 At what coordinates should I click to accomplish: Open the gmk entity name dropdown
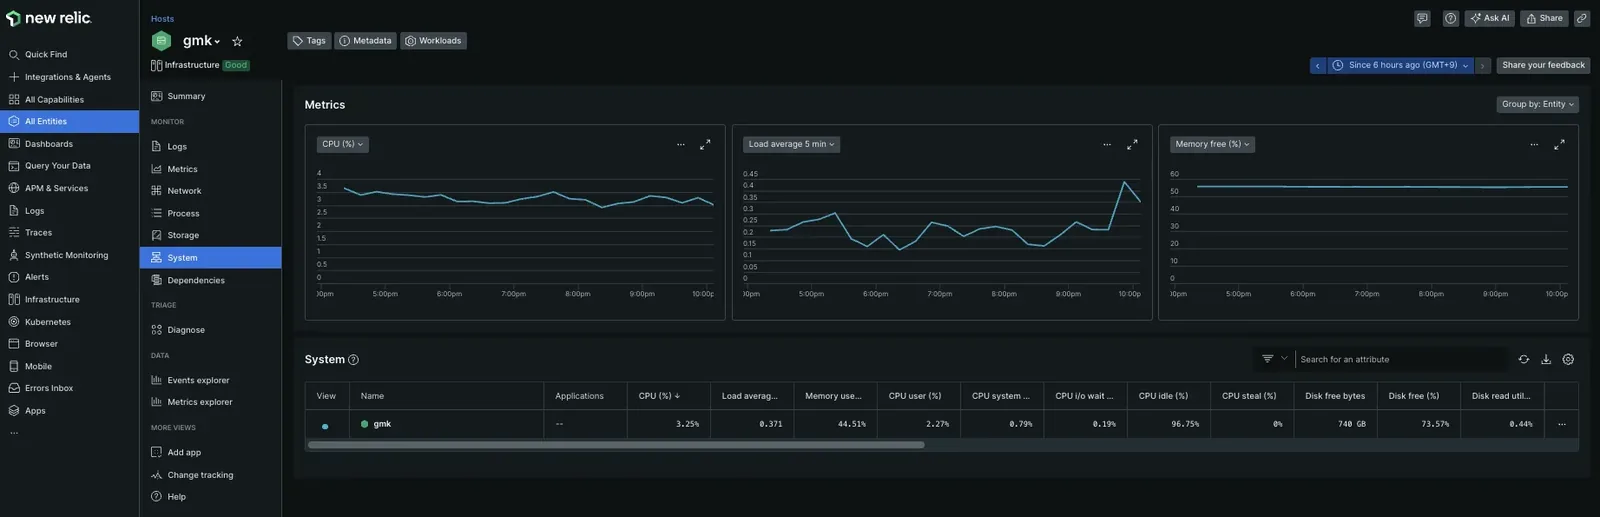201,41
